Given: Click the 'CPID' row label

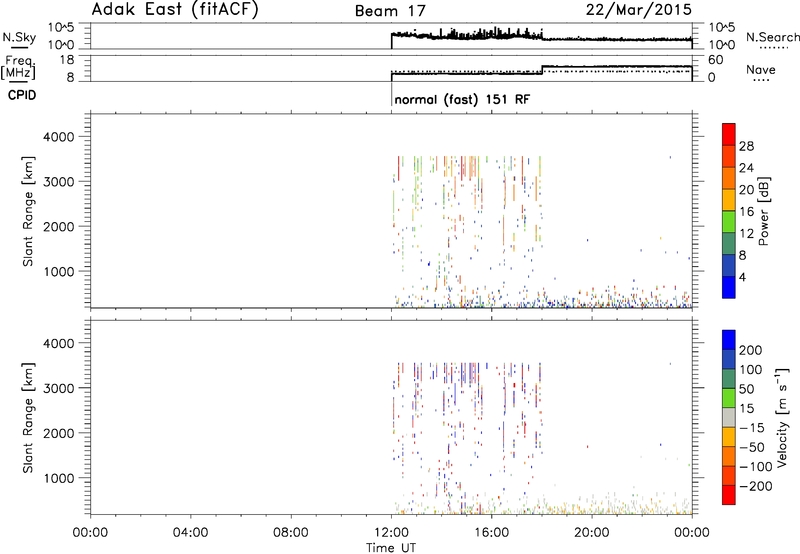Looking at the screenshot, I should click(22, 95).
